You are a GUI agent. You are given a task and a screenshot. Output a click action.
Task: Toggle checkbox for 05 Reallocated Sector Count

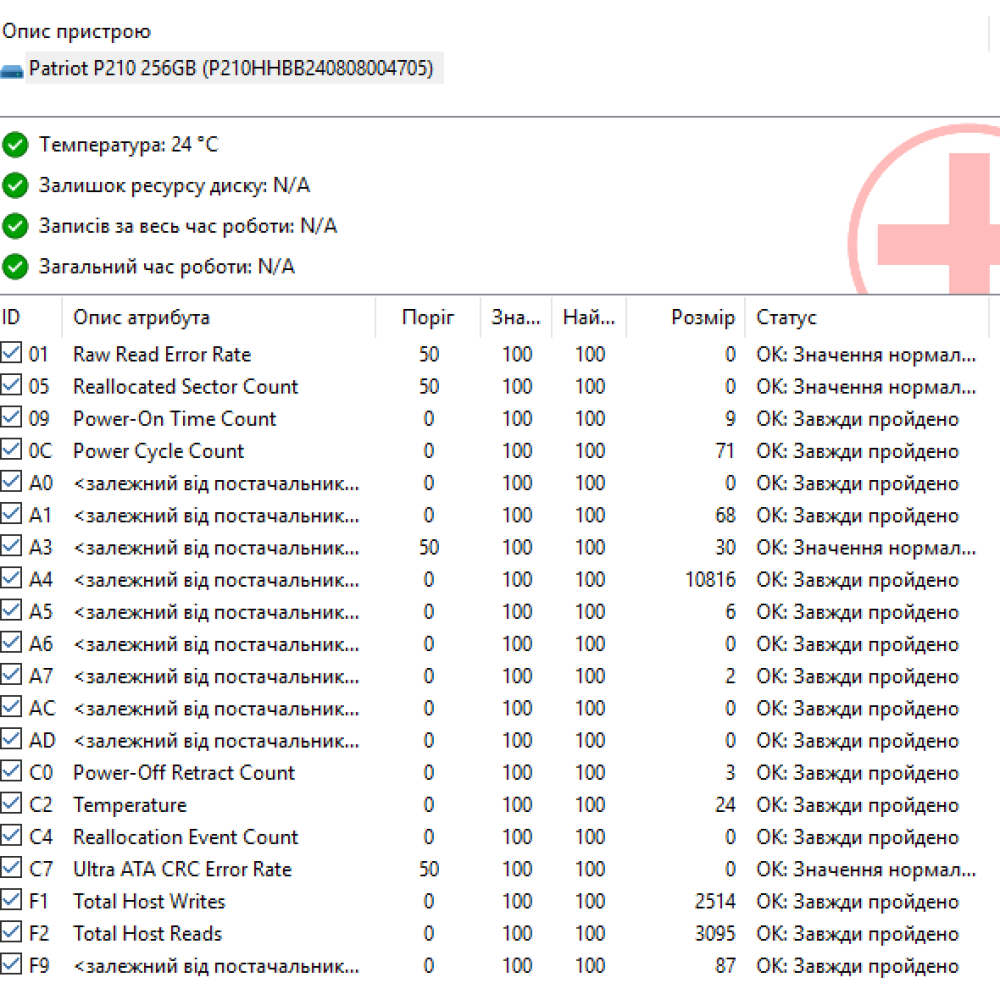(x=11, y=386)
